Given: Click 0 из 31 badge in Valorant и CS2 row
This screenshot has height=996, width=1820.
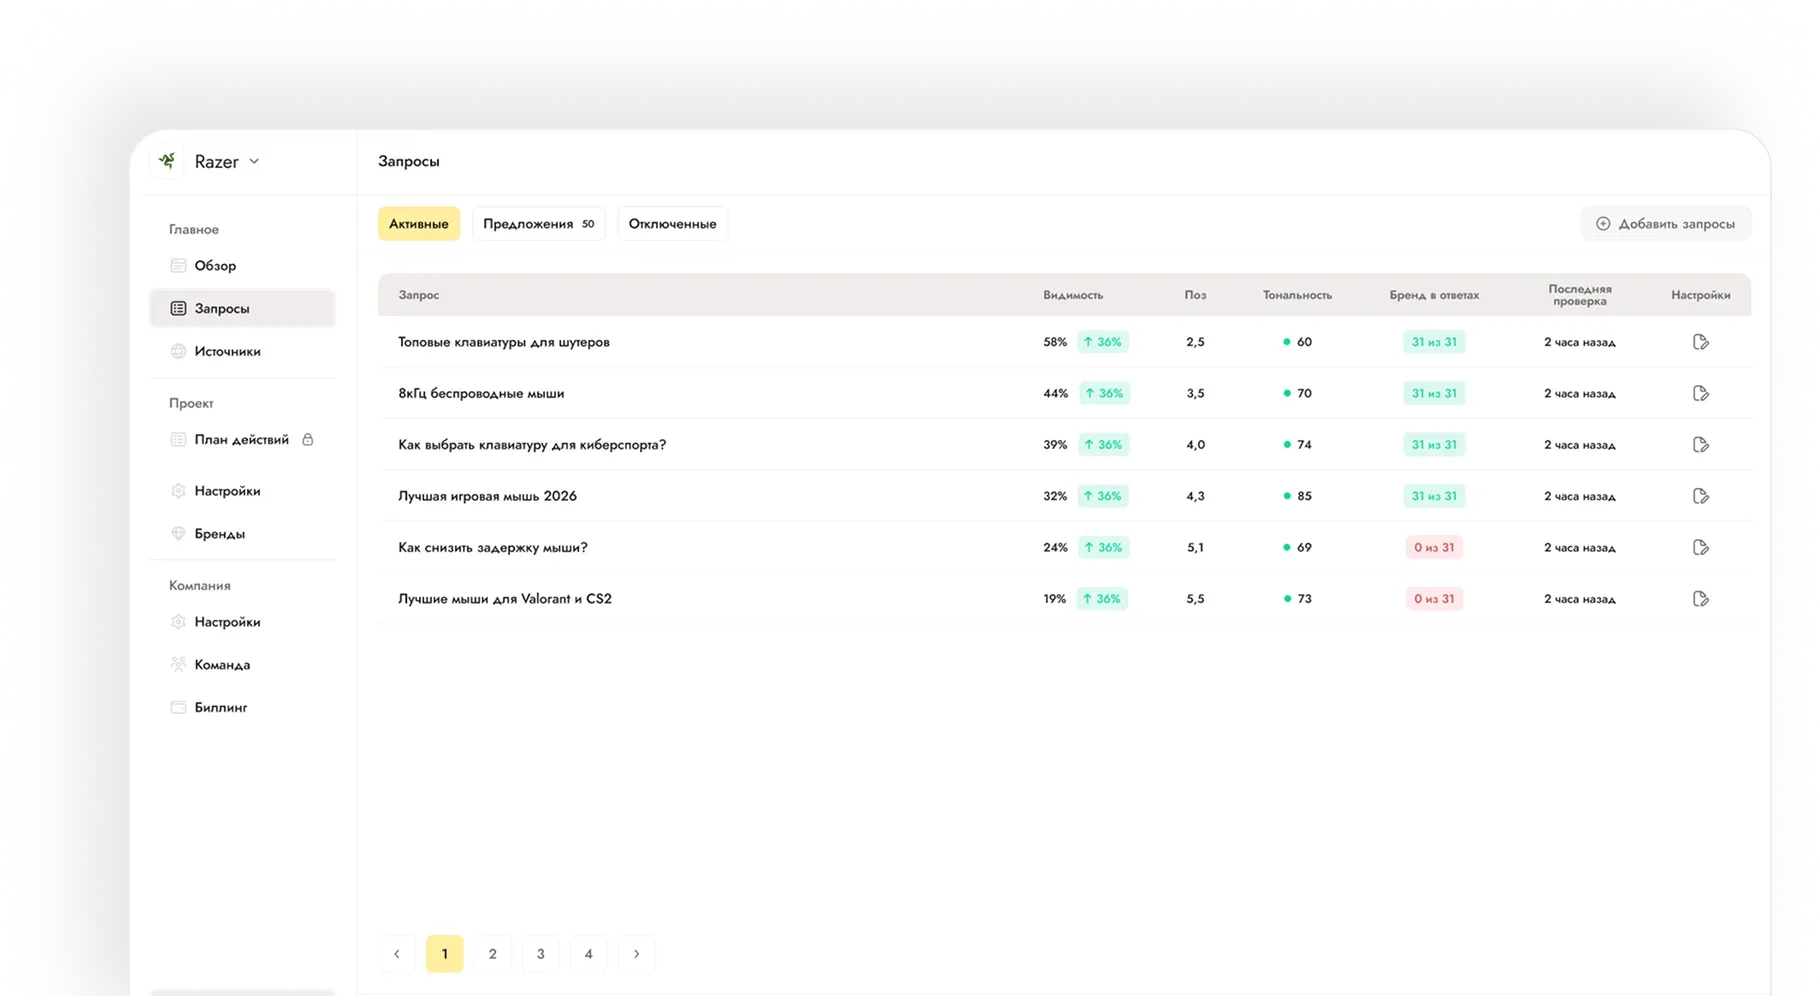Looking at the screenshot, I should coord(1434,599).
